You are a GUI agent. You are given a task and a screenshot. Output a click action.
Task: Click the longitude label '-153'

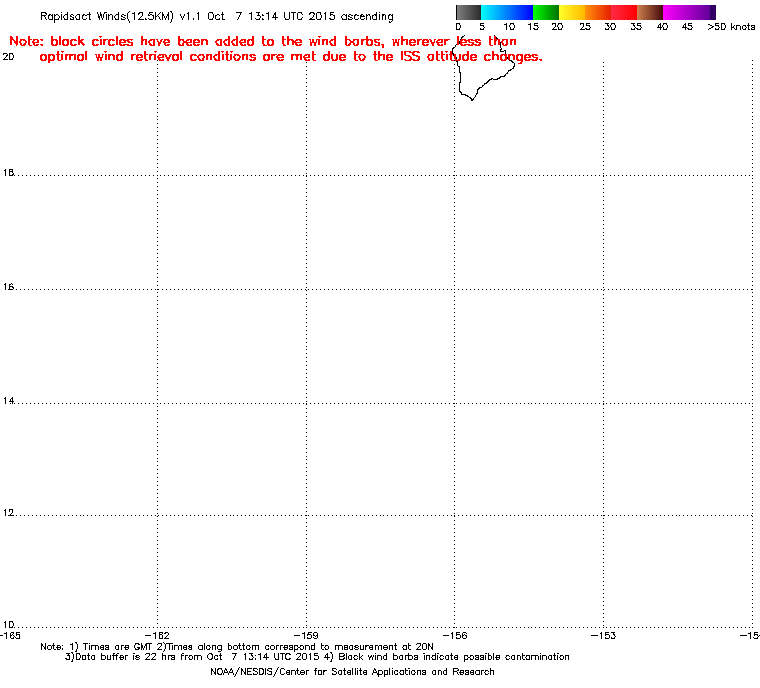pos(603,635)
